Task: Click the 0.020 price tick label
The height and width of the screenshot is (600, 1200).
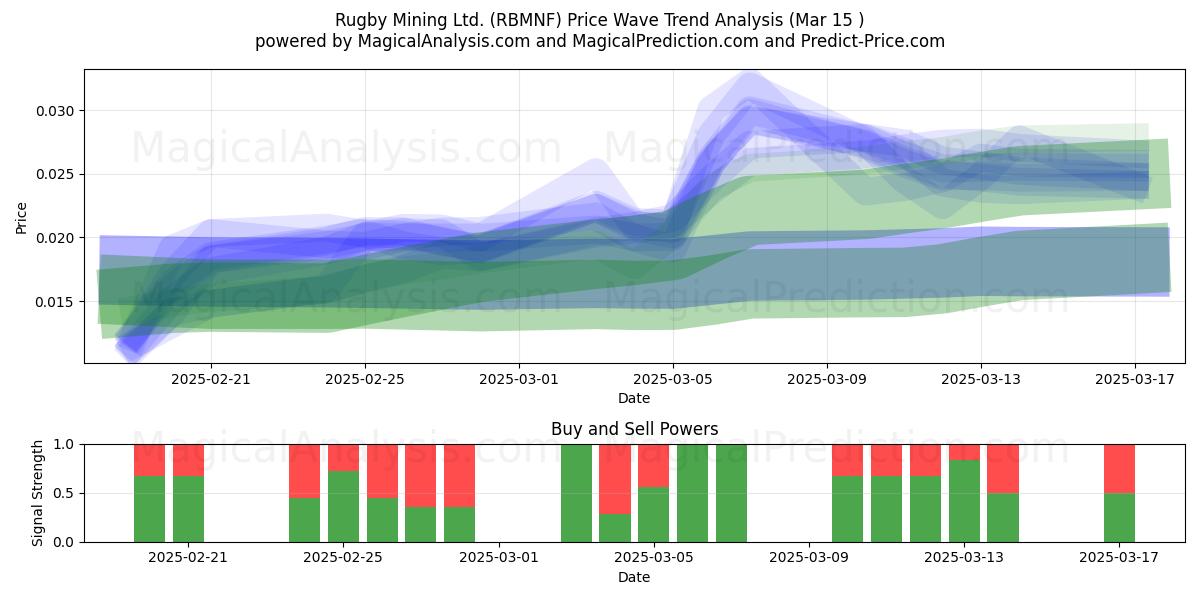Action: [x=55, y=238]
